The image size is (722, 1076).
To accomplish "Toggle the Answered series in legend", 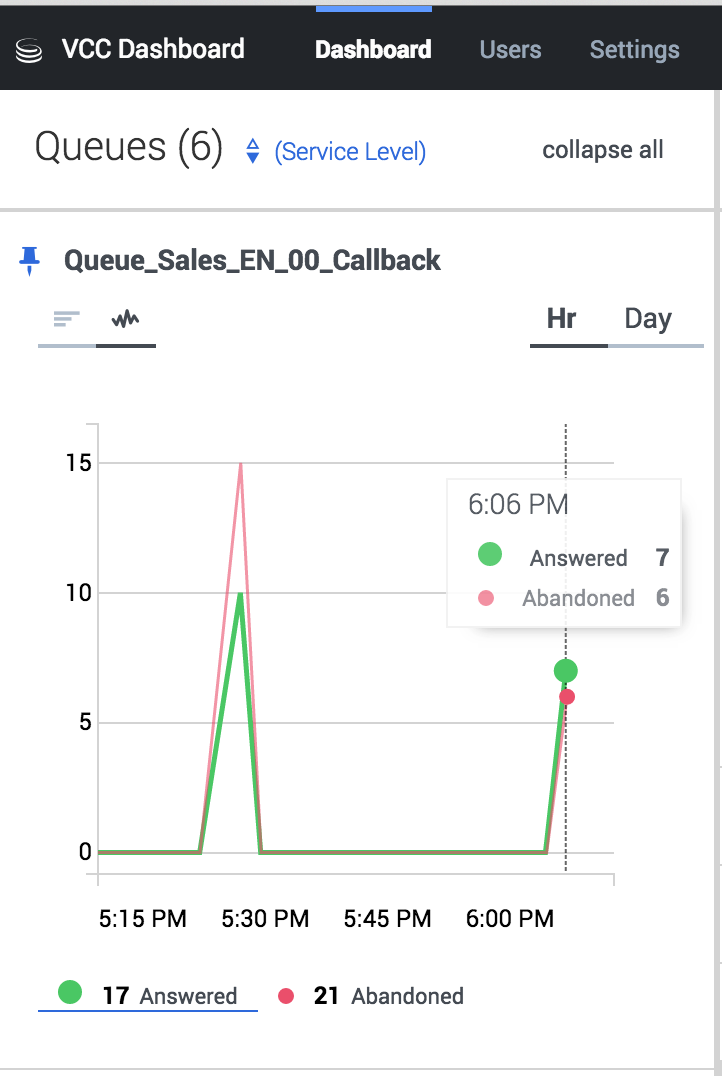I will (147, 995).
